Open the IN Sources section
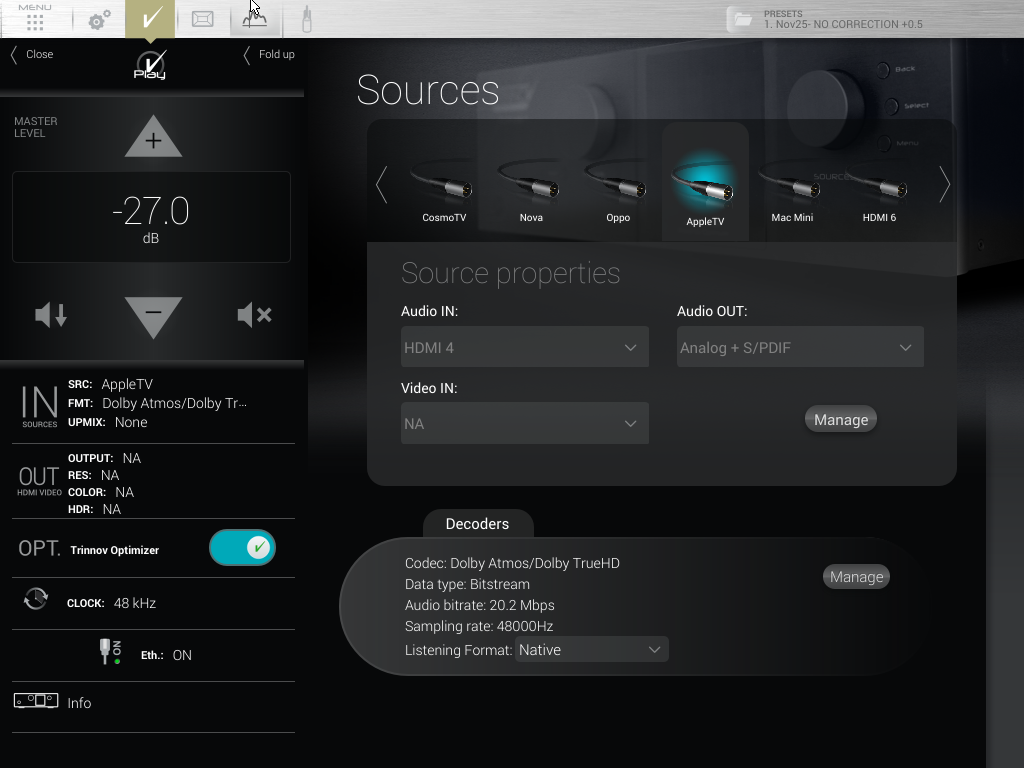The image size is (1024, 768). tap(39, 405)
